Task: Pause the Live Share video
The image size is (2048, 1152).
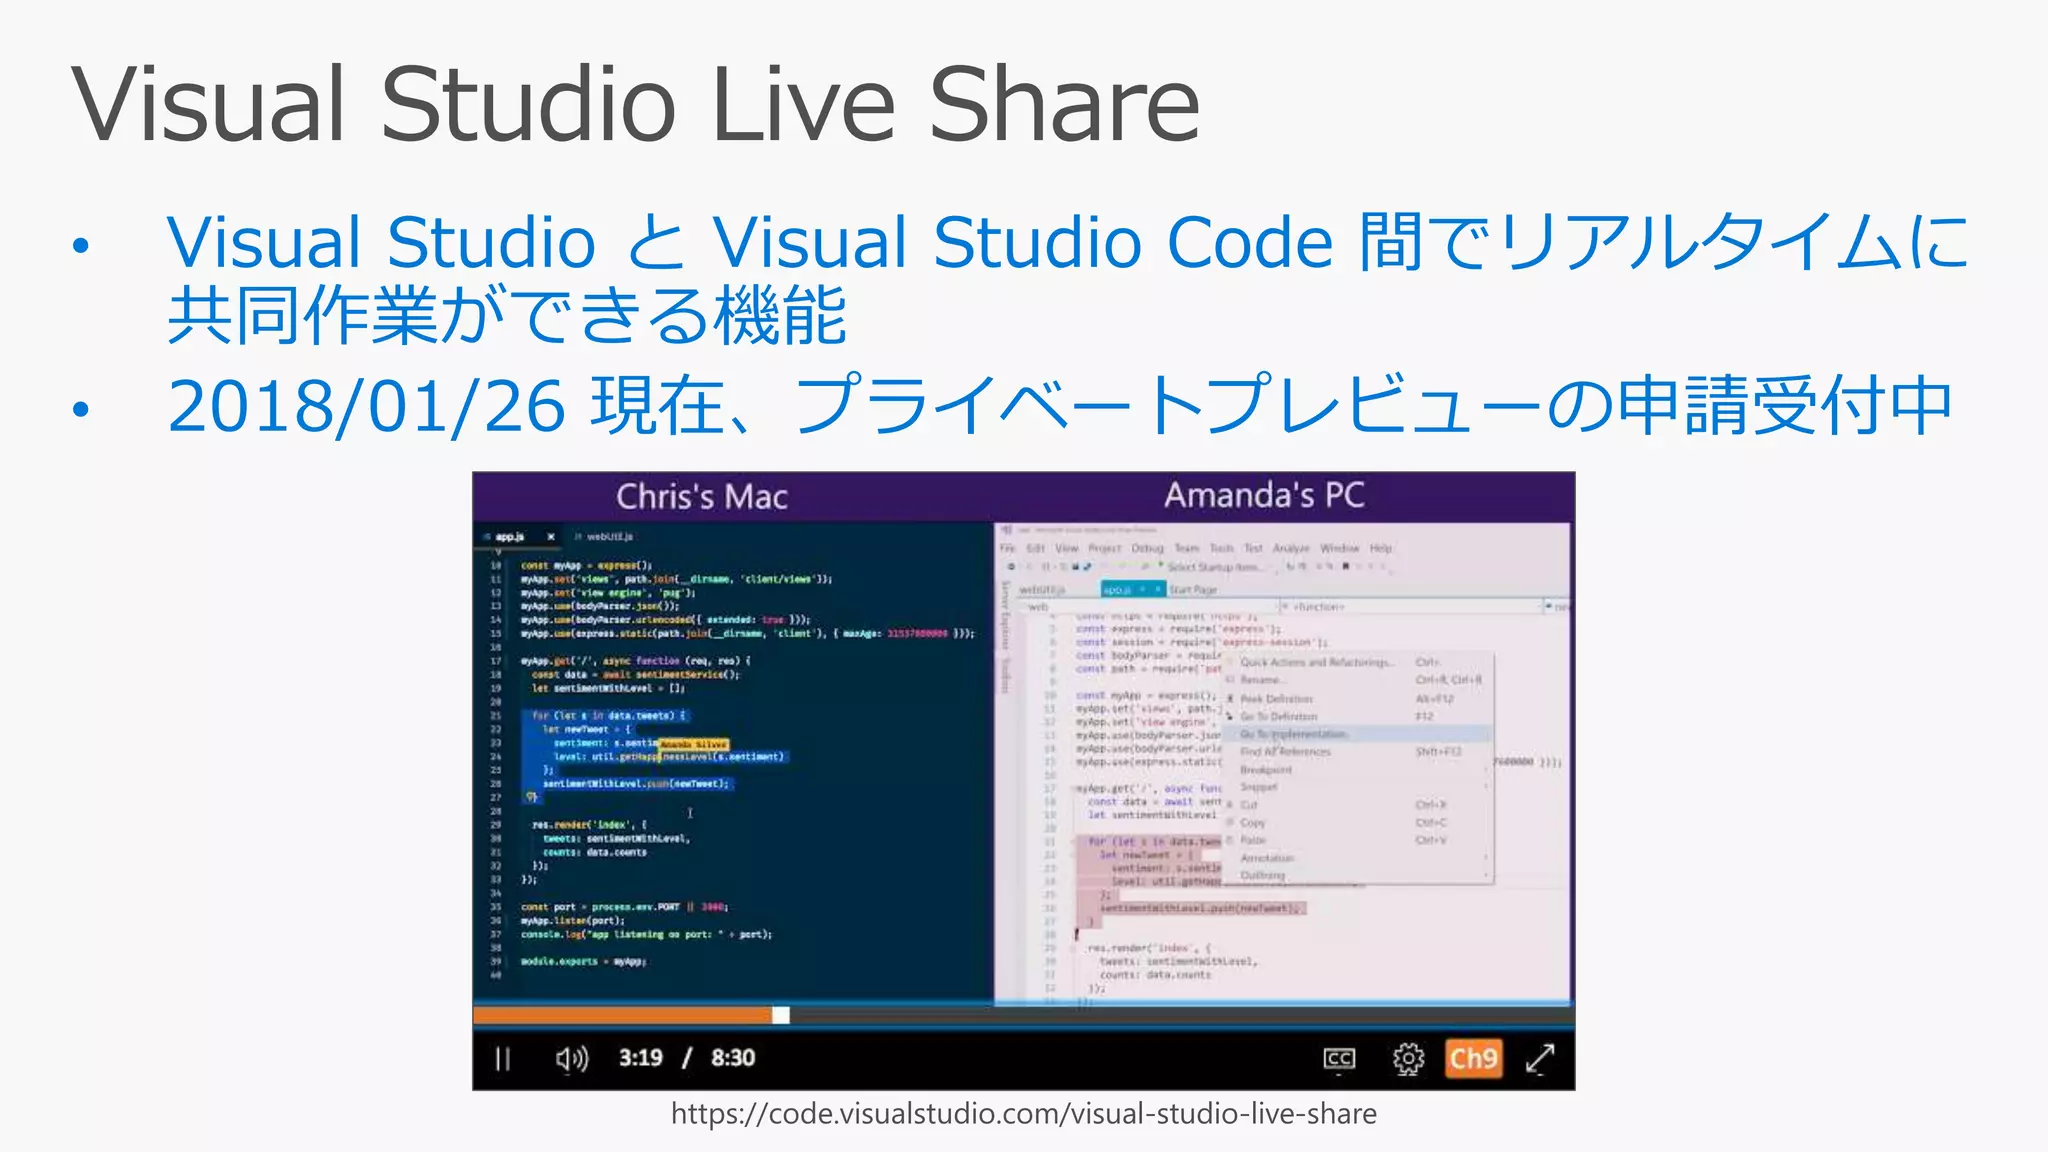Action: (x=503, y=1058)
